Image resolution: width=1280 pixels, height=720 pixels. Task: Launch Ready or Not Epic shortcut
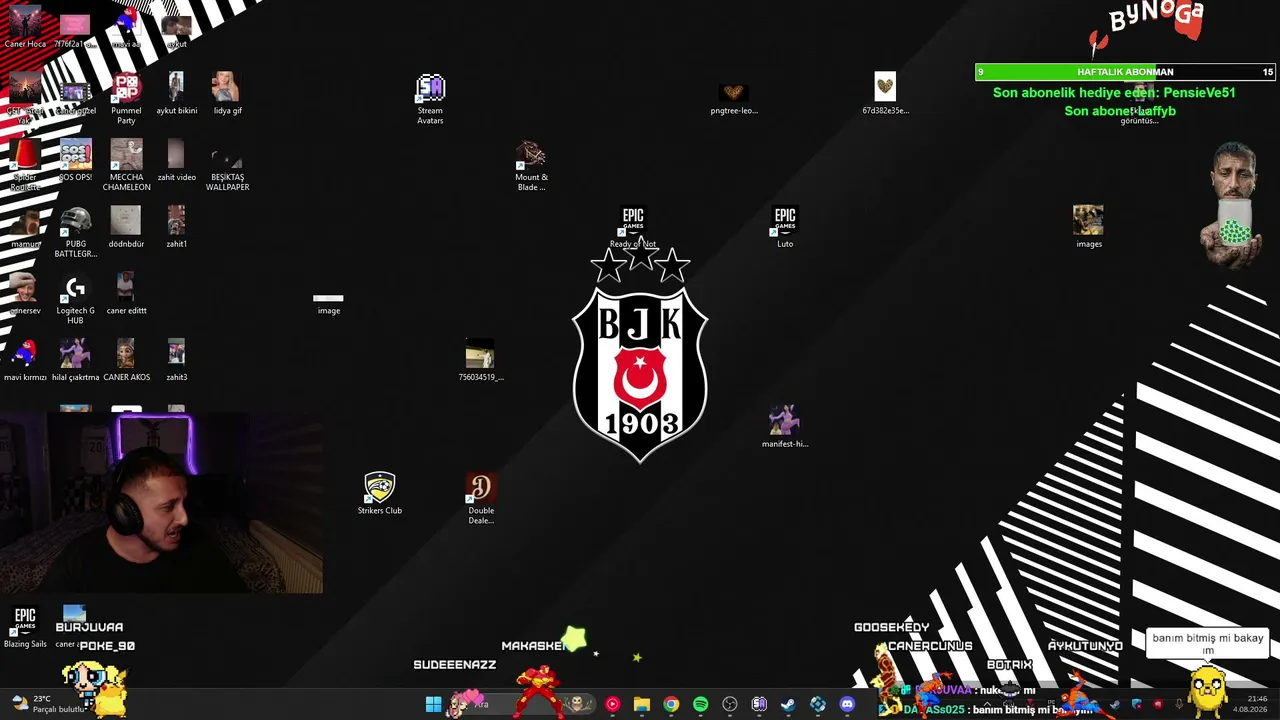point(633,227)
